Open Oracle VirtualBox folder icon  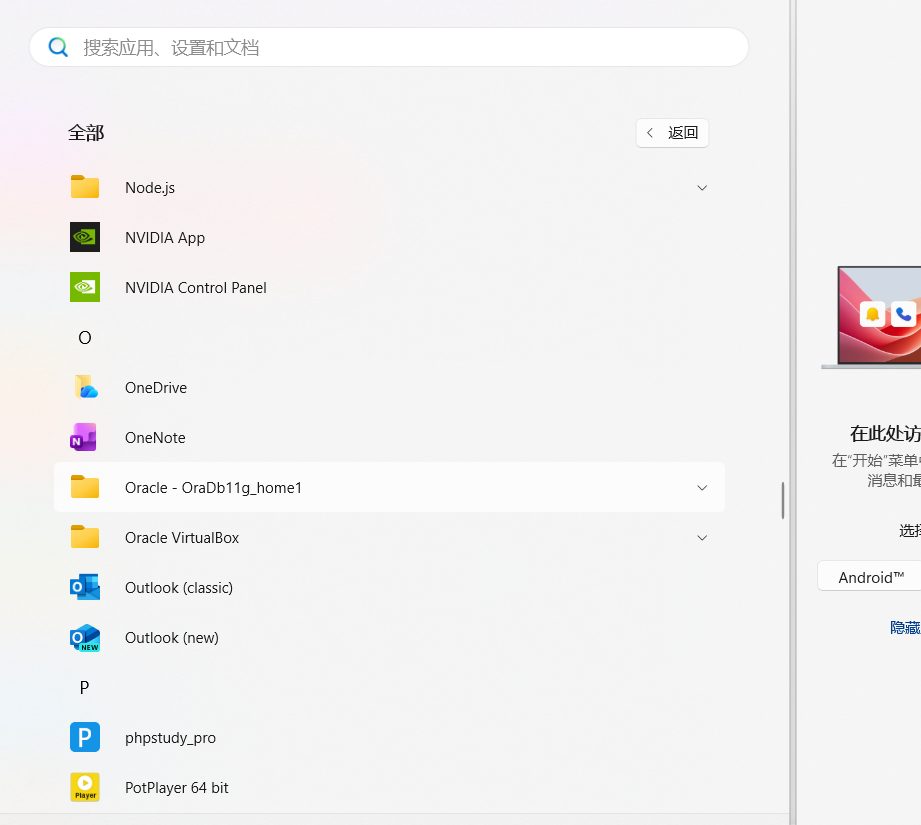[x=85, y=537]
